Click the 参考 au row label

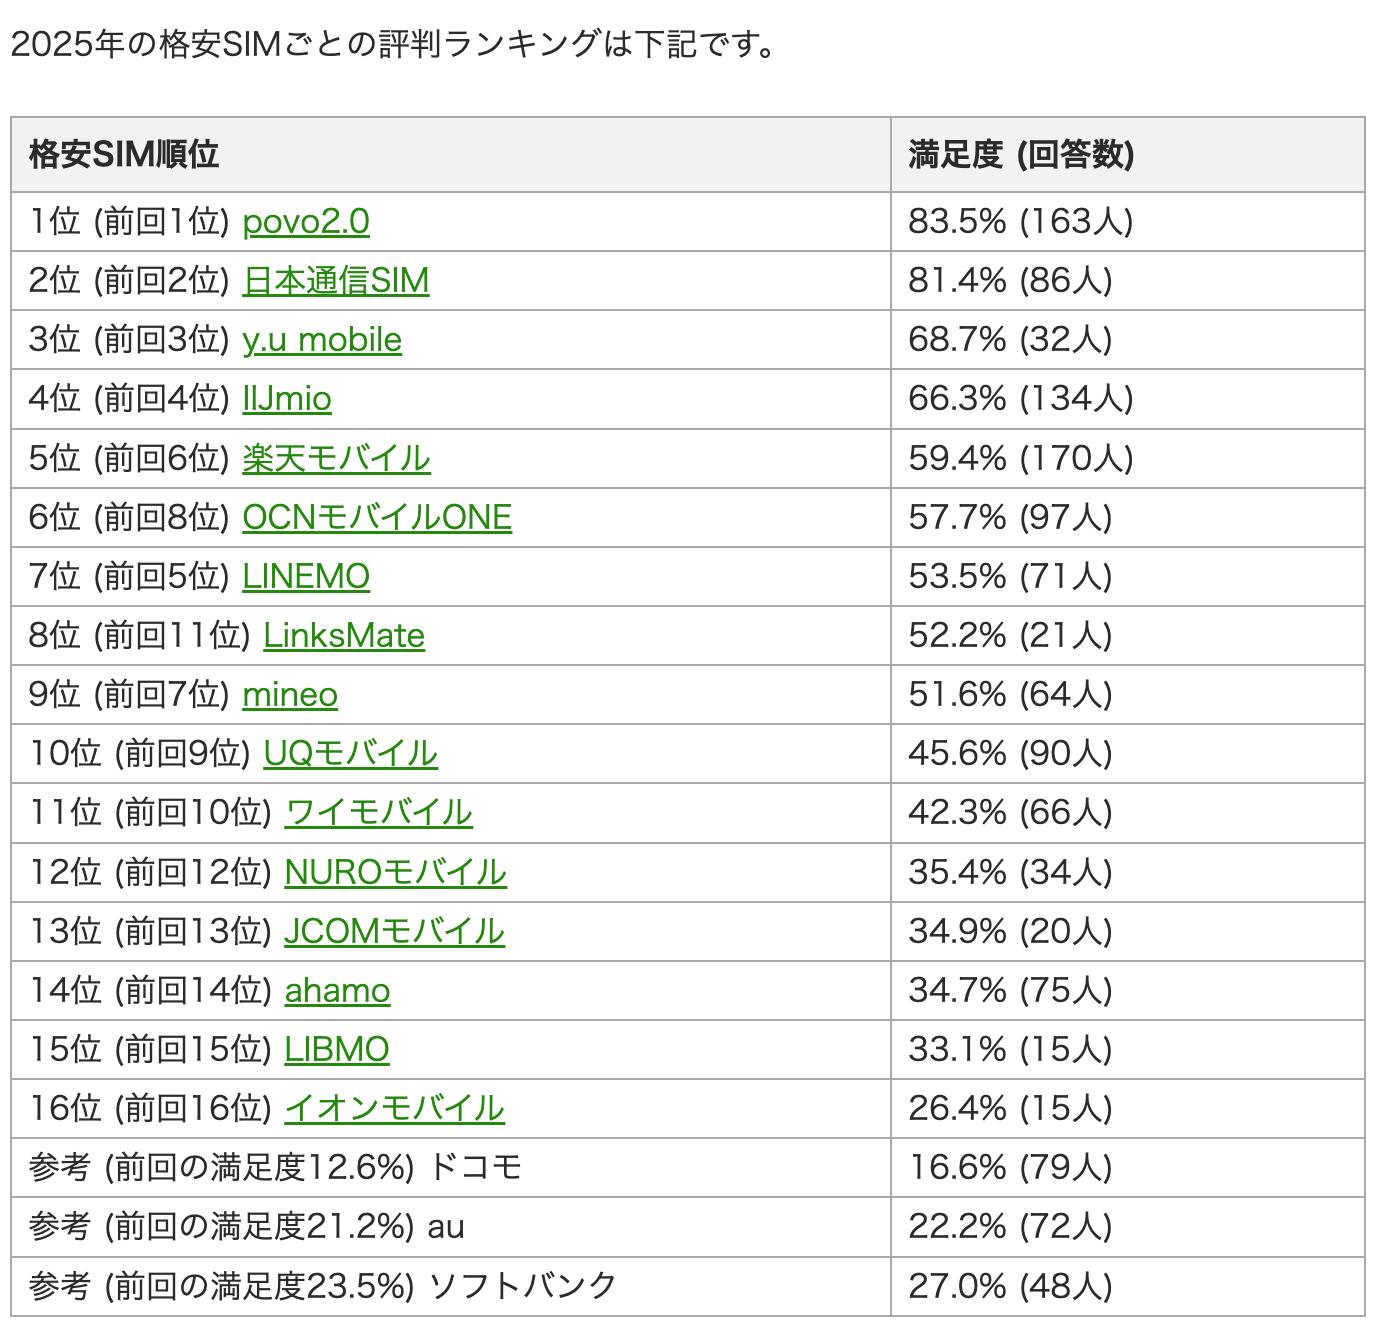point(247,1226)
